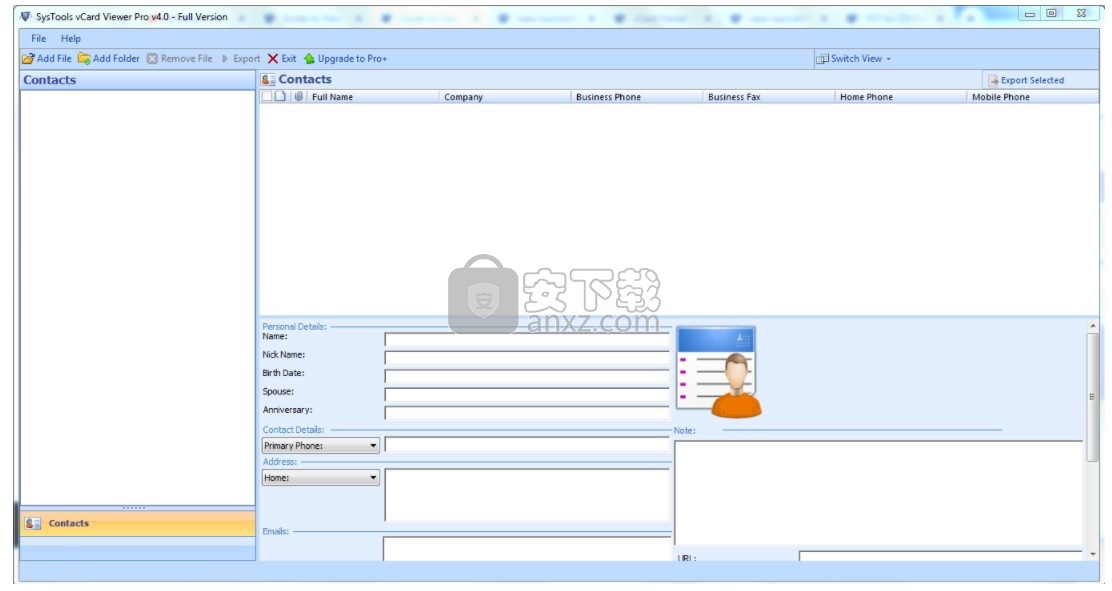Sort by Home Phone column header

coord(900,97)
